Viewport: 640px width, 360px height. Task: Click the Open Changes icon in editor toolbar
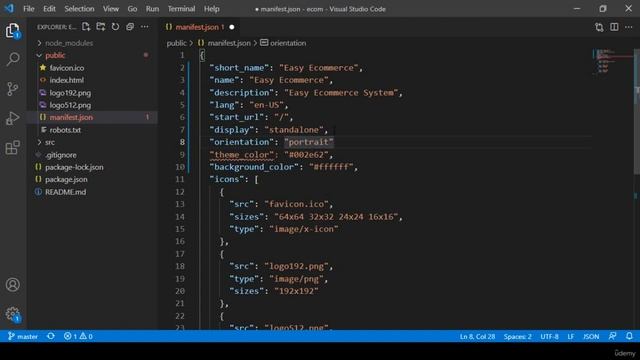point(599,27)
